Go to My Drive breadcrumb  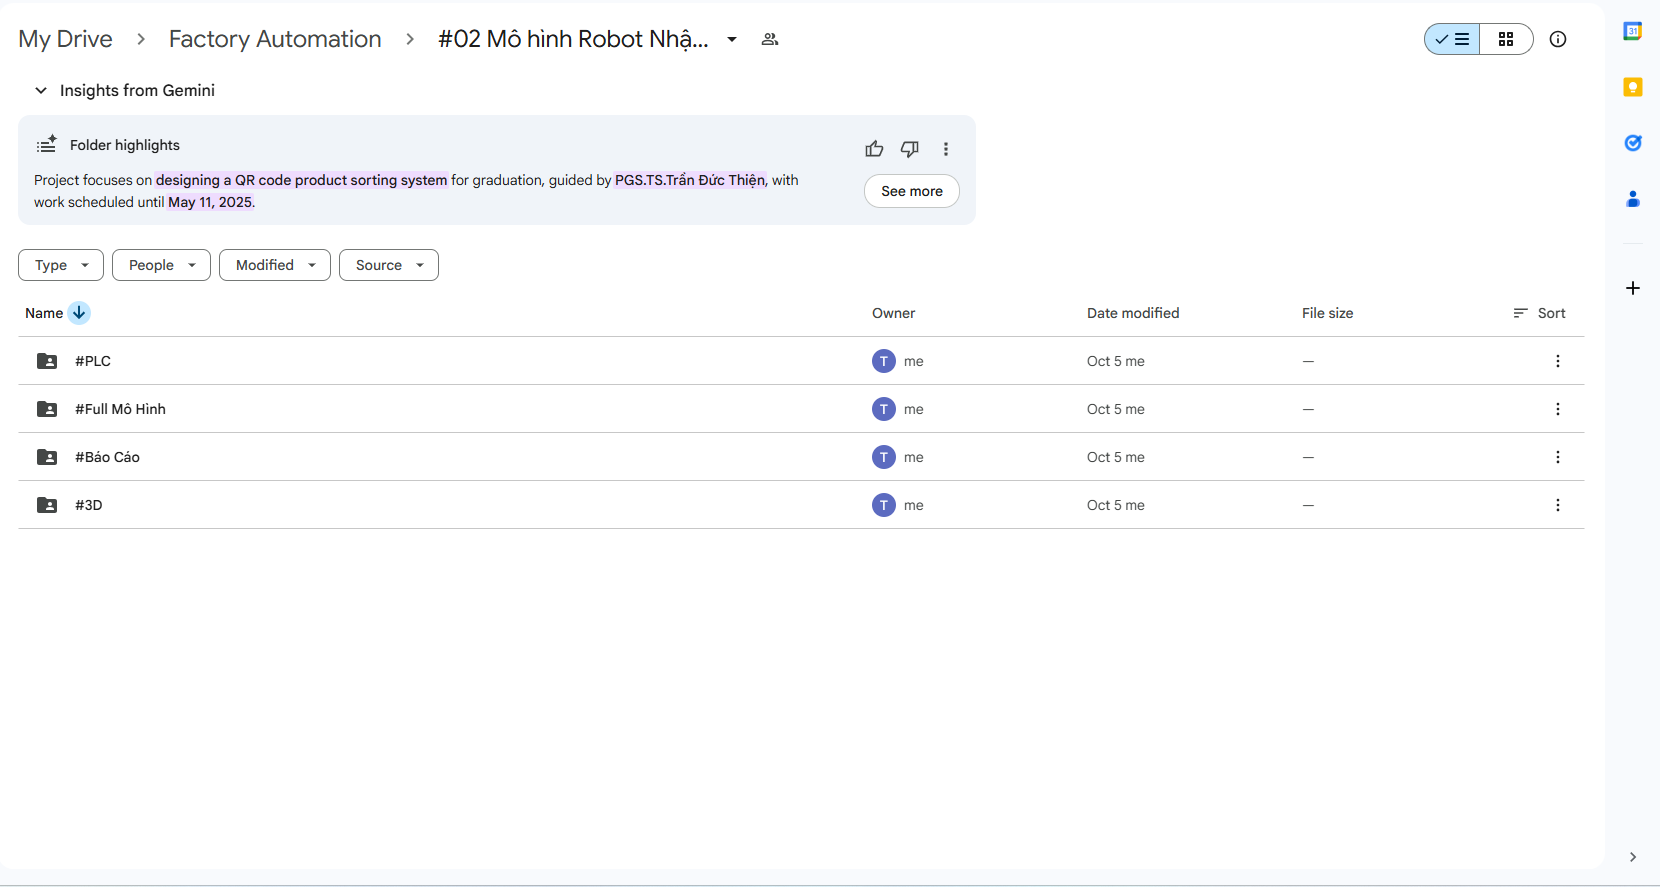(x=65, y=39)
